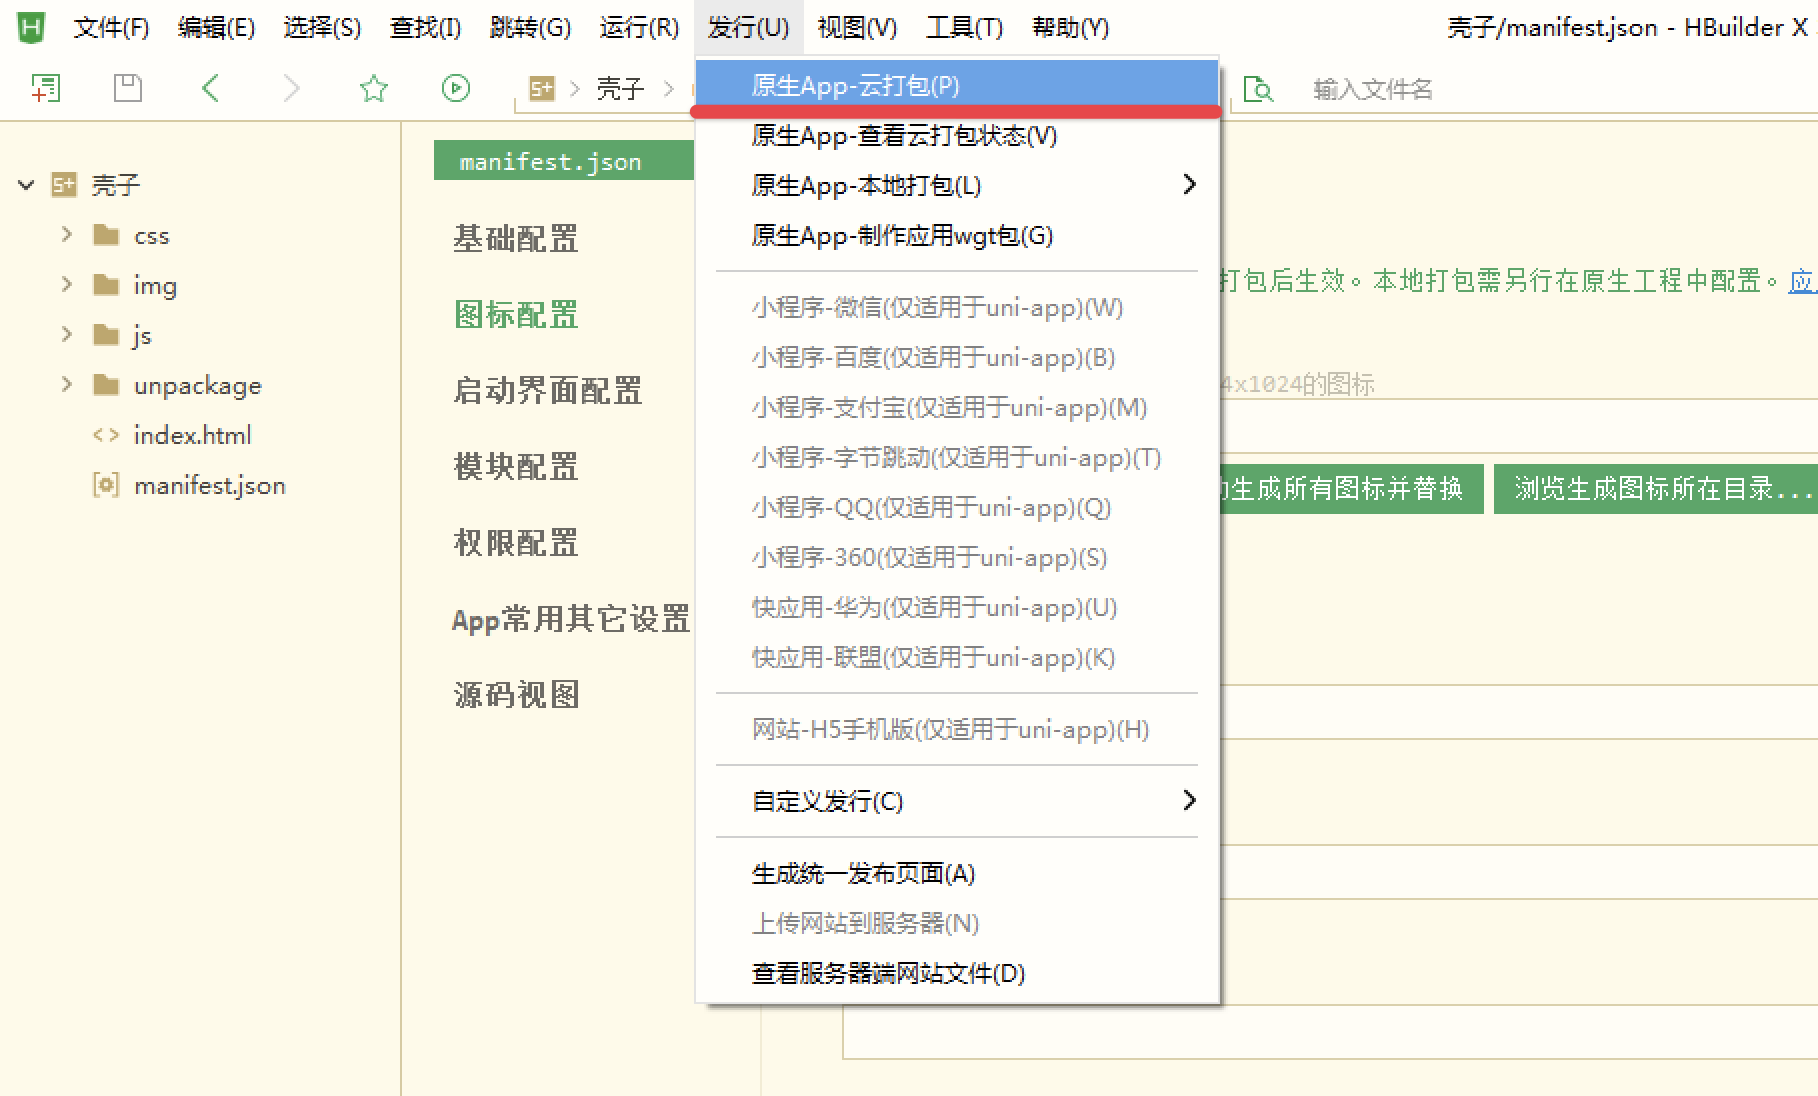Switch to 权限配置 section
The height and width of the screenshot is (1096, 1818).
tap(516, 543)
